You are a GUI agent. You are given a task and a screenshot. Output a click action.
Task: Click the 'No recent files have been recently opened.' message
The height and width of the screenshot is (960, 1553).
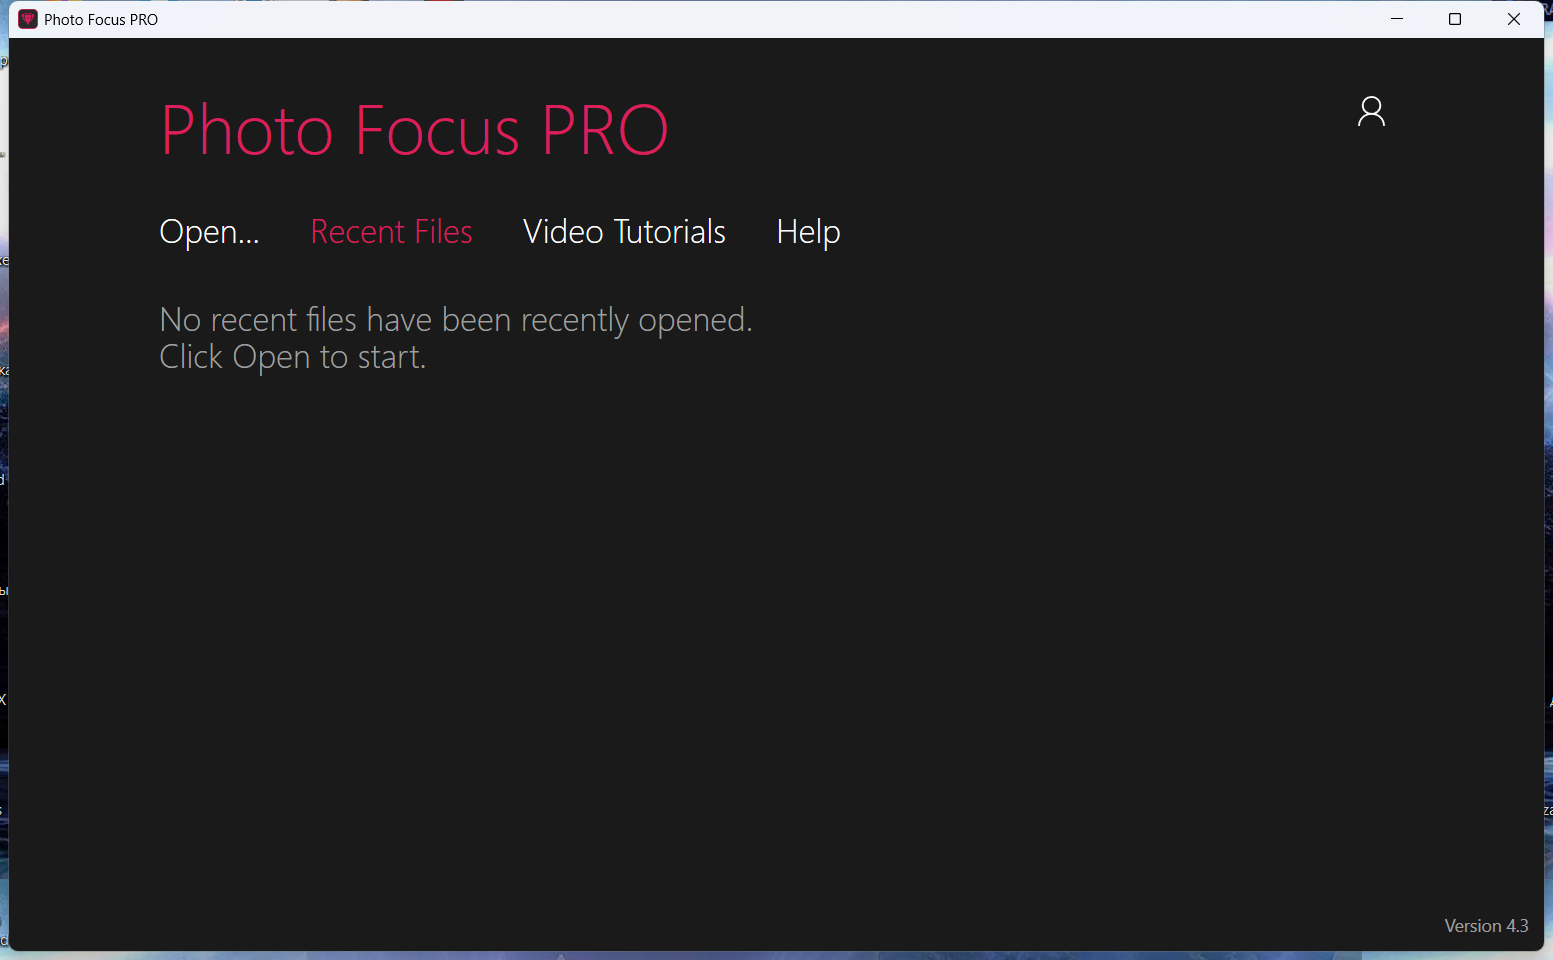tap(456, 320)
